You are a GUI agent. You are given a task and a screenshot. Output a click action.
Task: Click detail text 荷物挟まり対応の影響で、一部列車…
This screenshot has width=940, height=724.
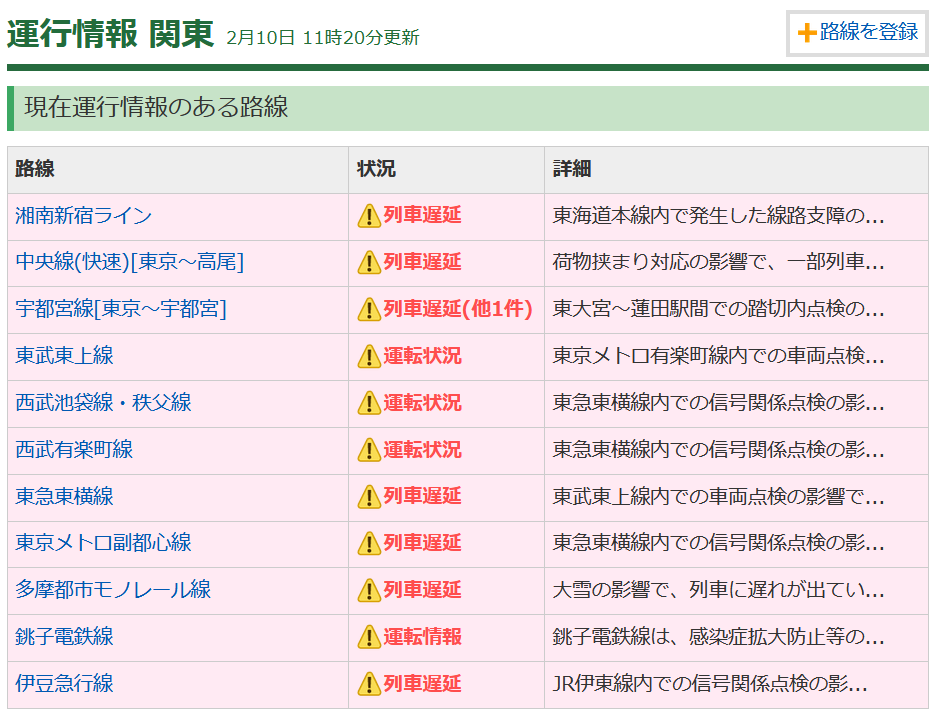[718, 263]
